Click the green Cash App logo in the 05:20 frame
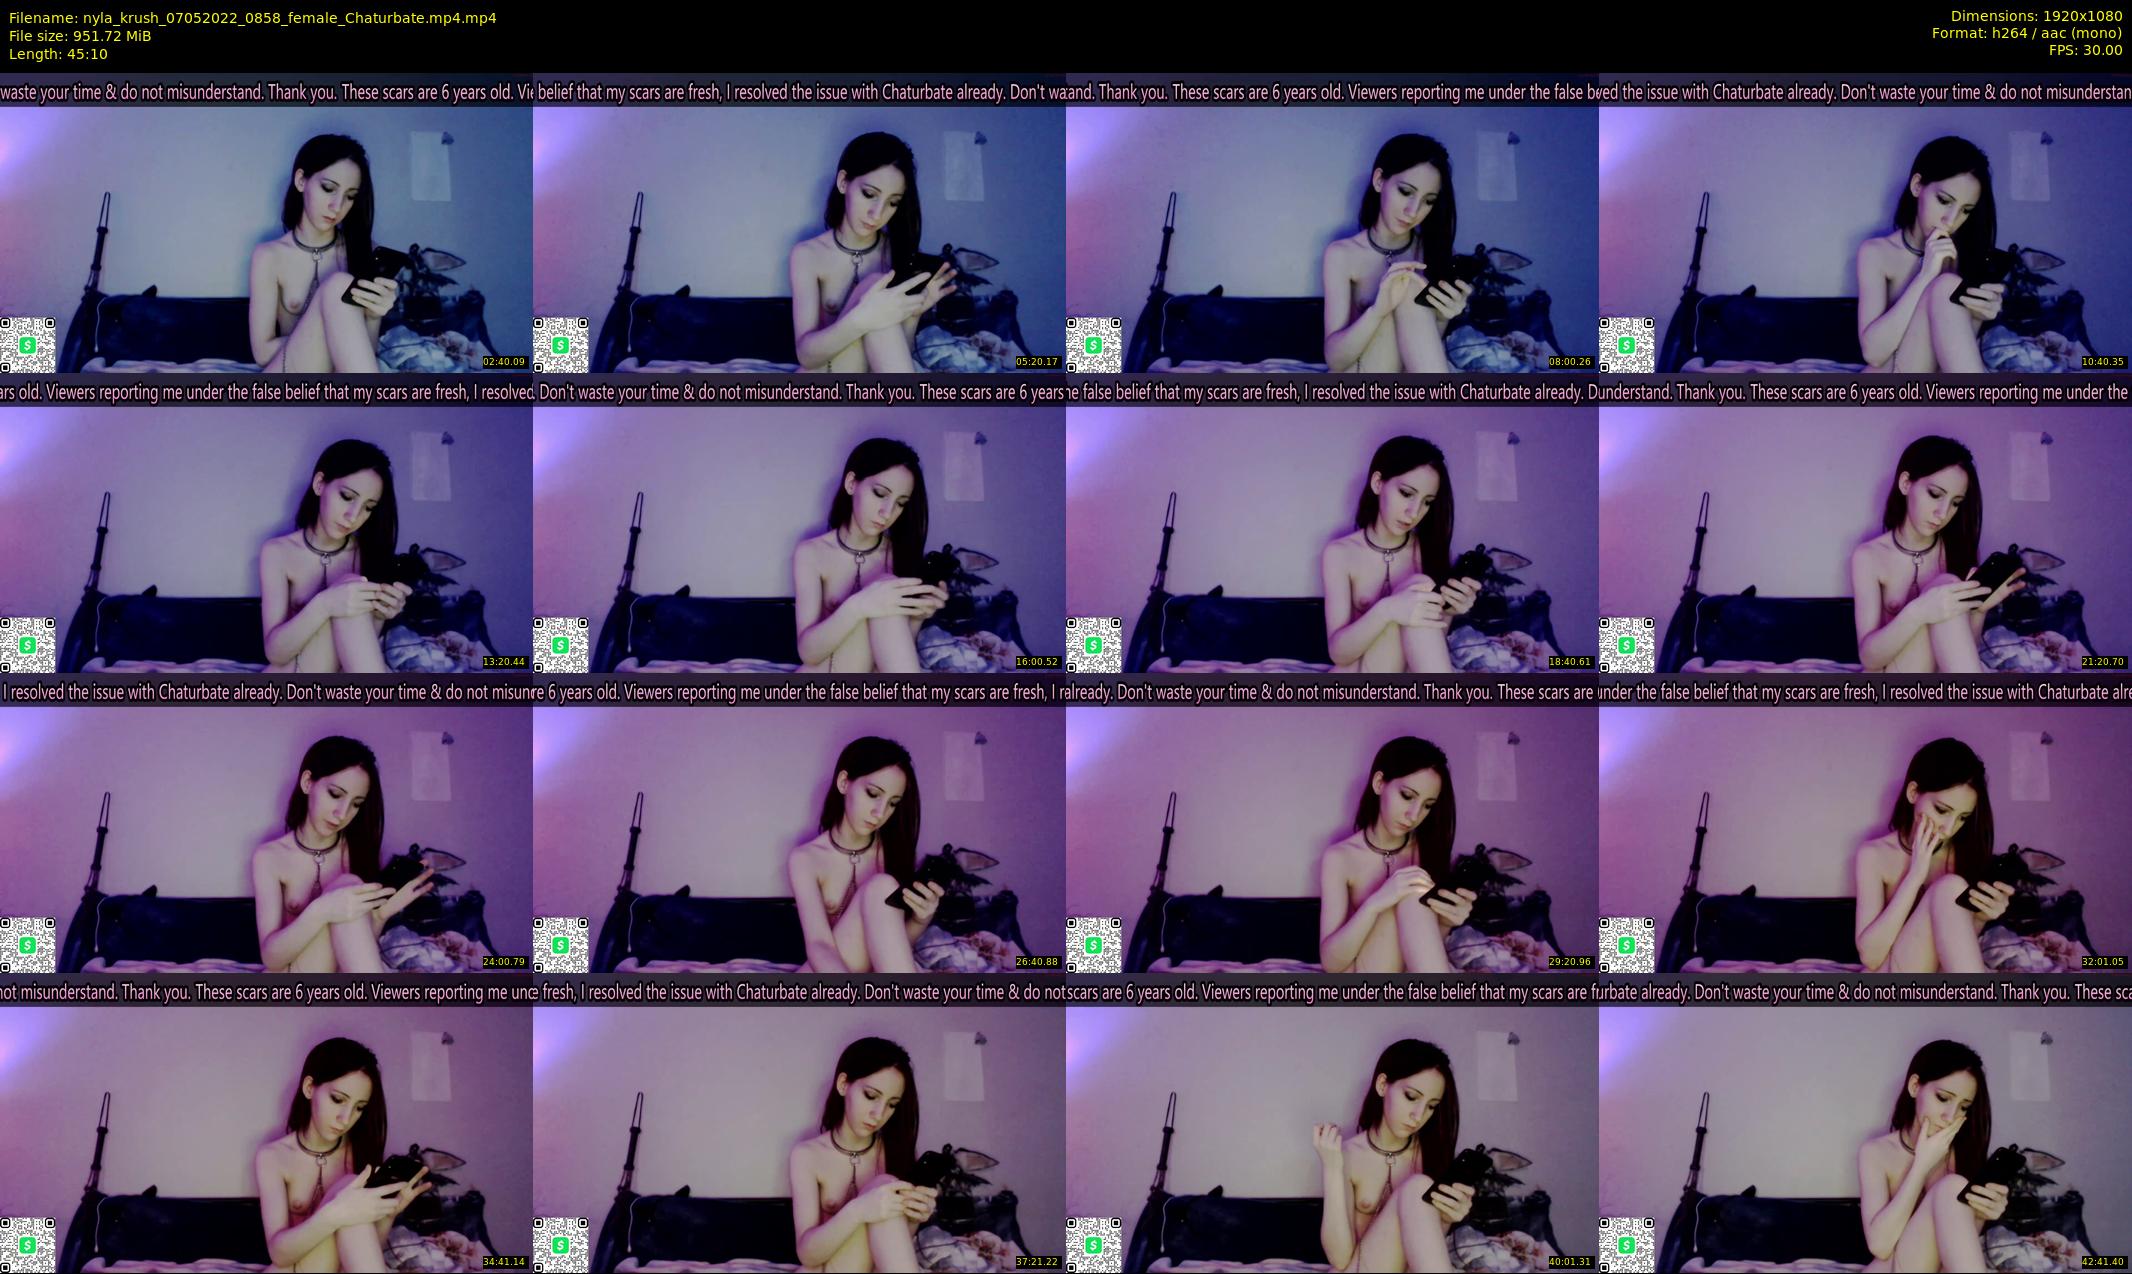 (x=560, y=345)
